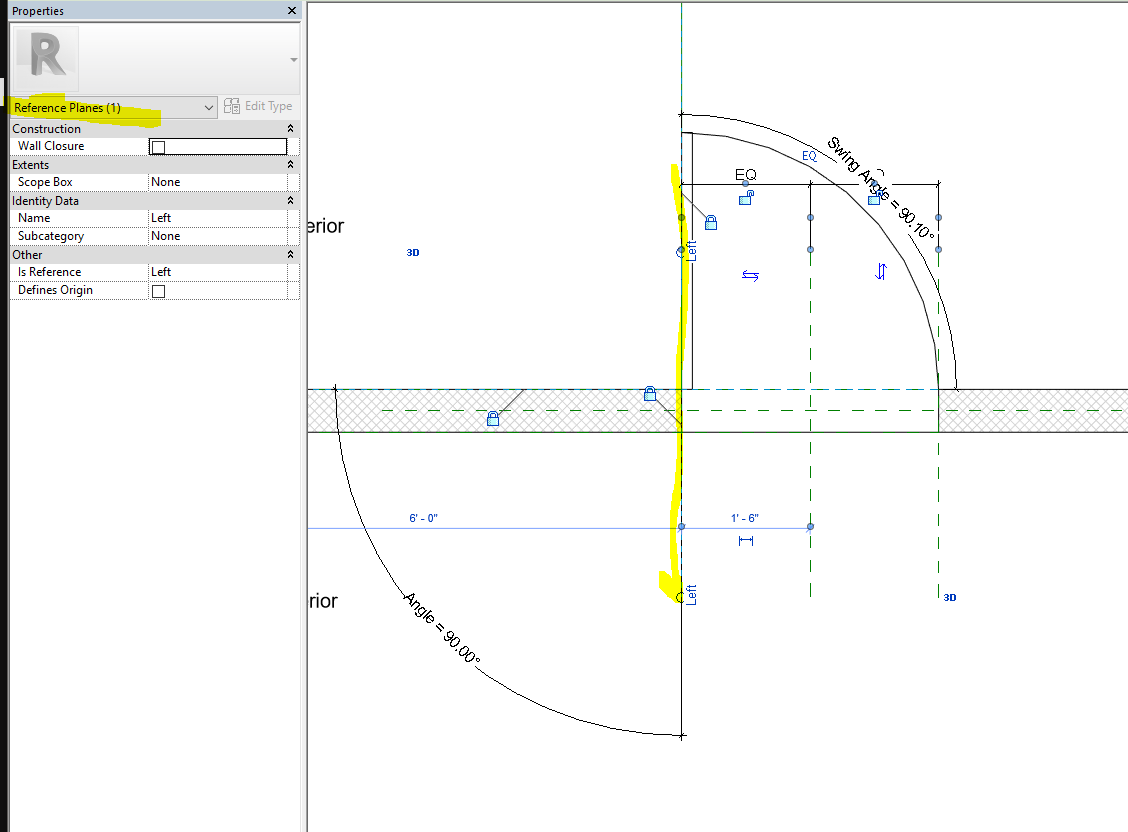
Task: Click the Revit family type thumbnail
Action: pyautogui.click(x=48, y=59)
